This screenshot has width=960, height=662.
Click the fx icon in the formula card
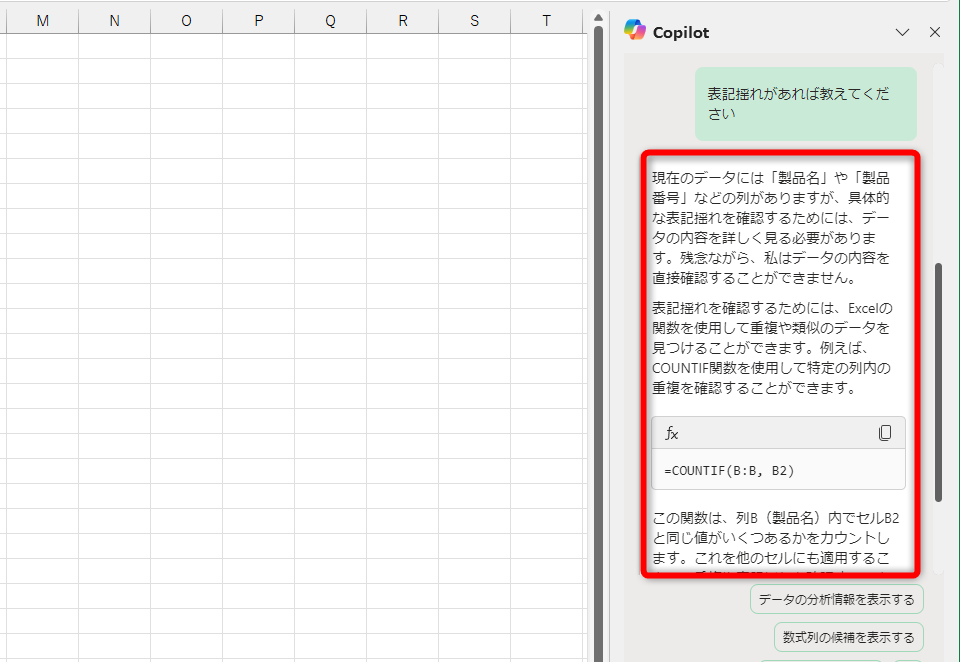point(671,433)
